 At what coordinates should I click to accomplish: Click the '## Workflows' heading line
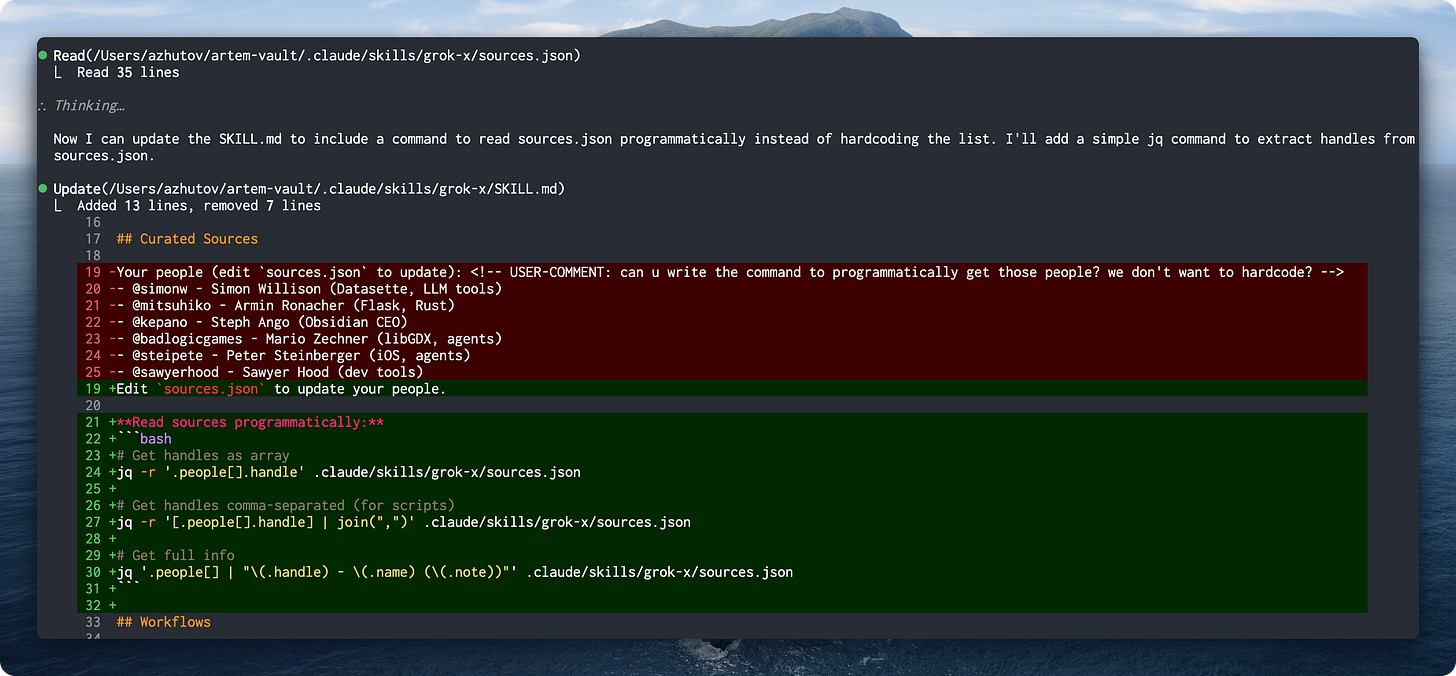164,622
